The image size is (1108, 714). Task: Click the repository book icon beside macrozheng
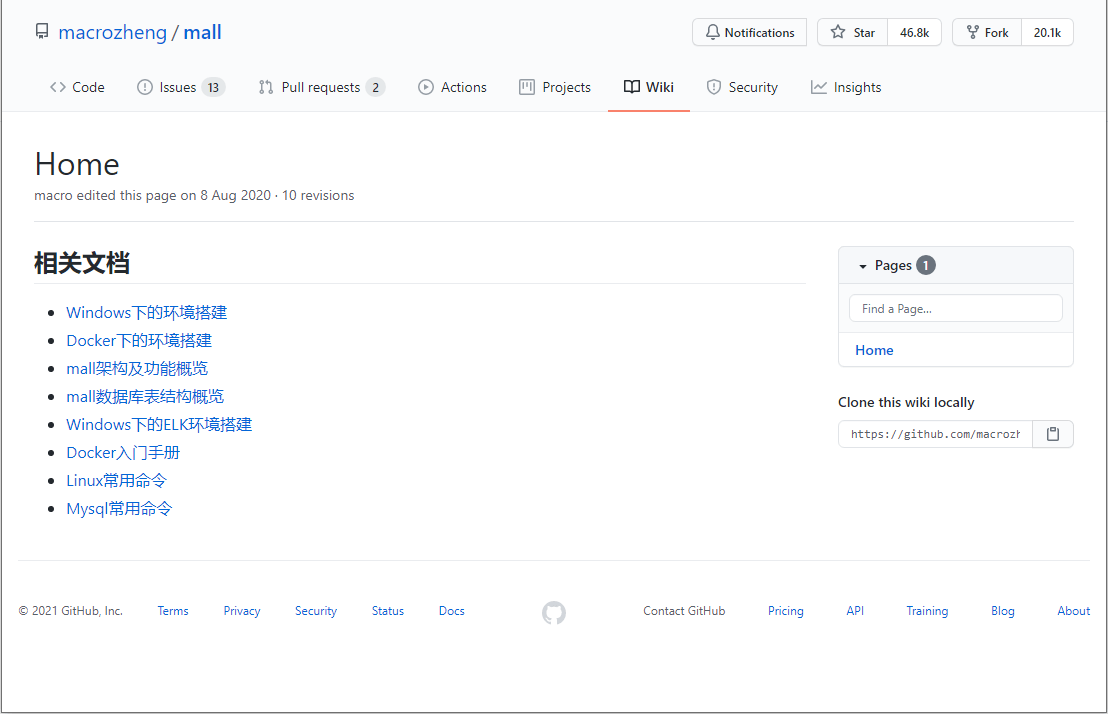[x=42, y=32]
